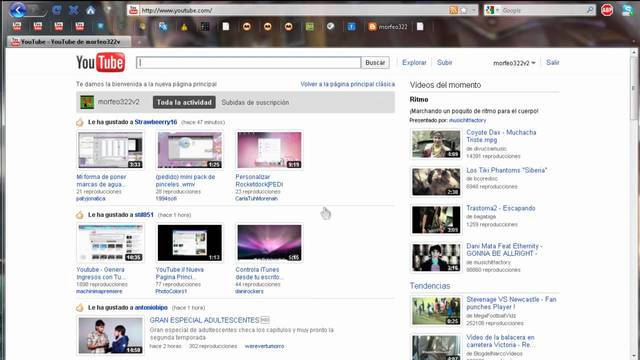Select the 'Toda la actividad' tab
Screen dimensions: 640x360
184,102
